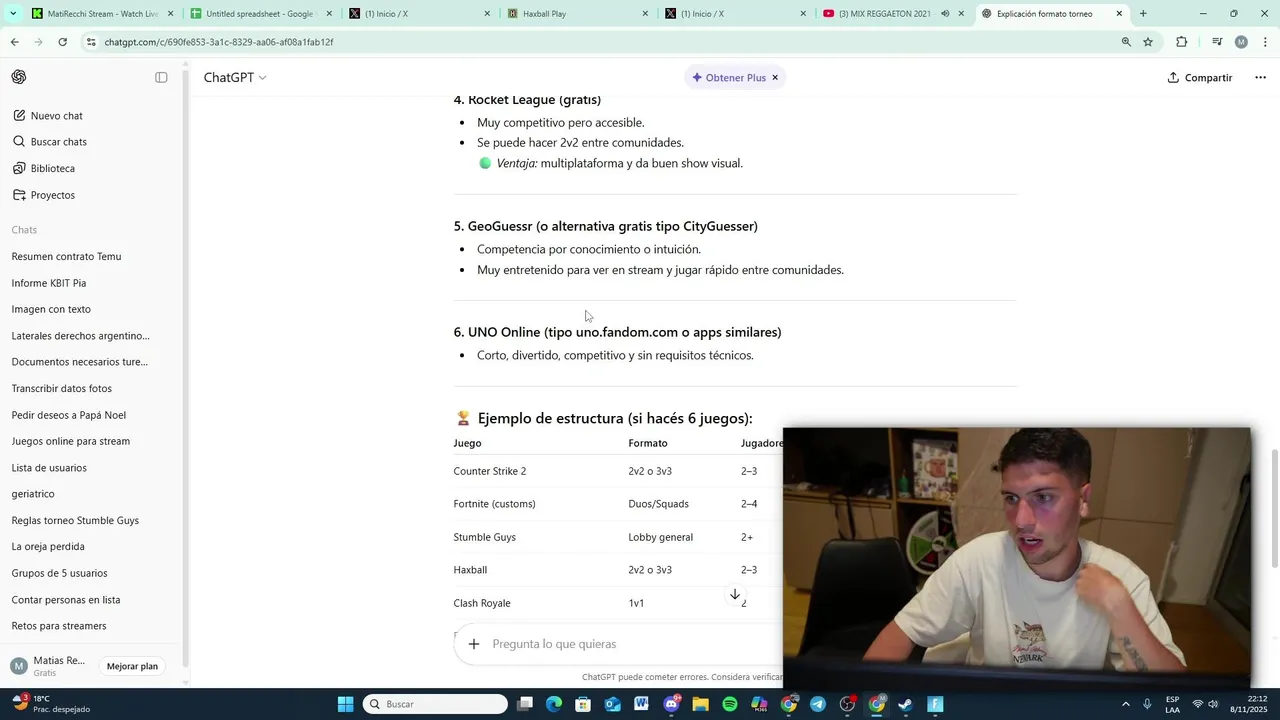Viewport: 1280px width, 720px height.
Task: Open Spotify from the taskbar
Action: click(730, 704)
